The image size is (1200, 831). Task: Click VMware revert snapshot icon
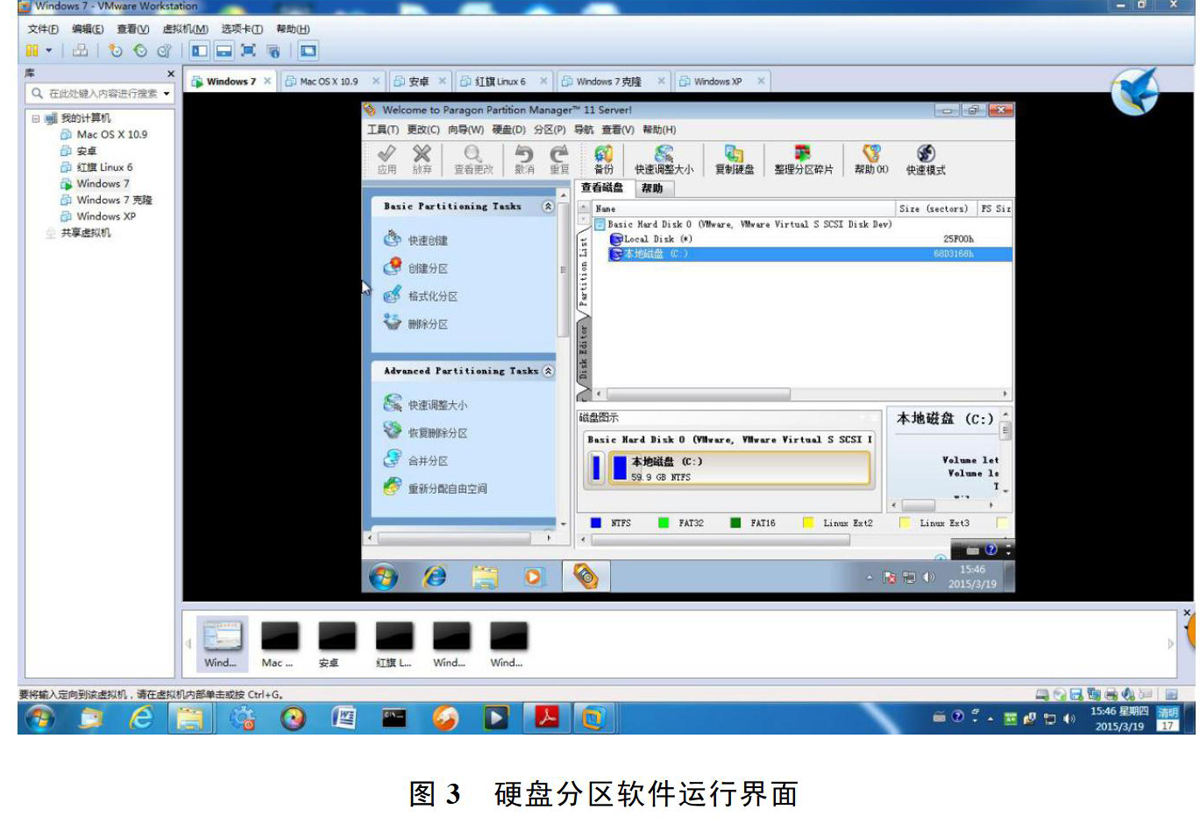click(140, 50)
